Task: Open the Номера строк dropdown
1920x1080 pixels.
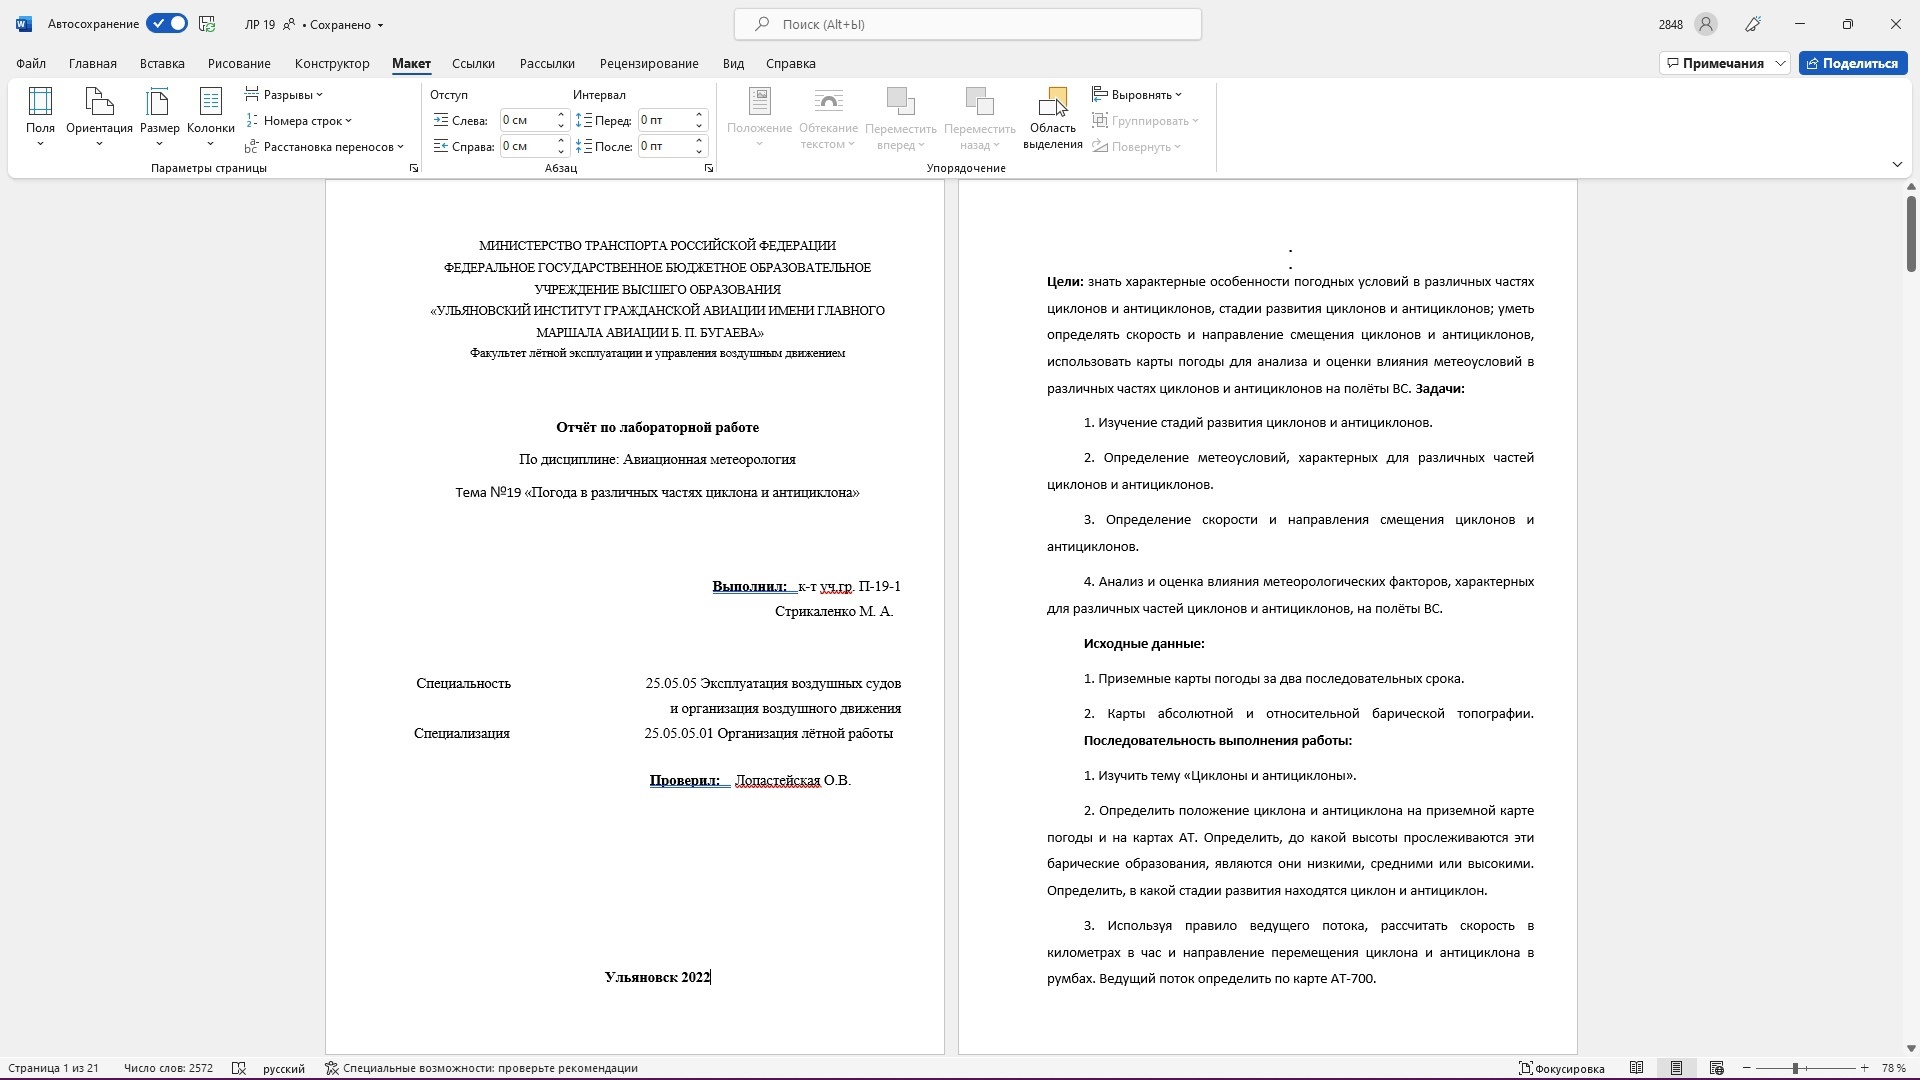Action: click(x=298, y=121)
